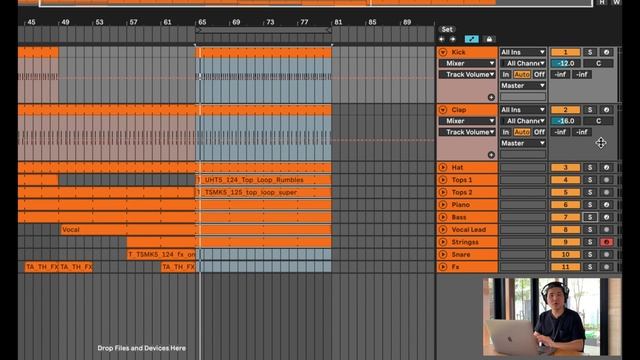Solo the Stringss track
This screenshot has height=360, width=640.
point(590,242)
